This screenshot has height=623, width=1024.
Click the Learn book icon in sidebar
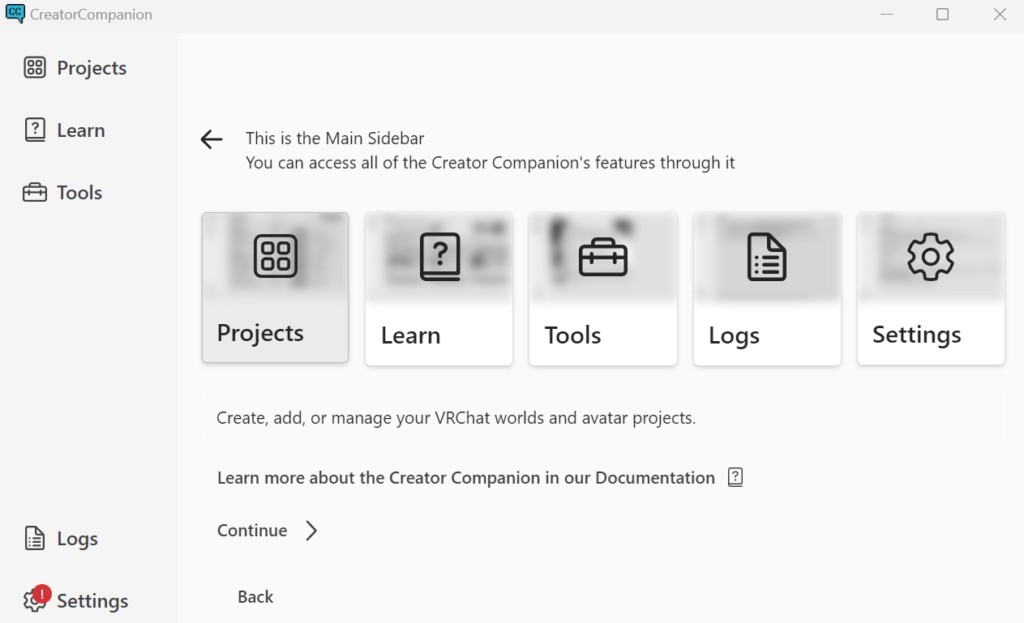pyautogui.click(x=35, y=130)
